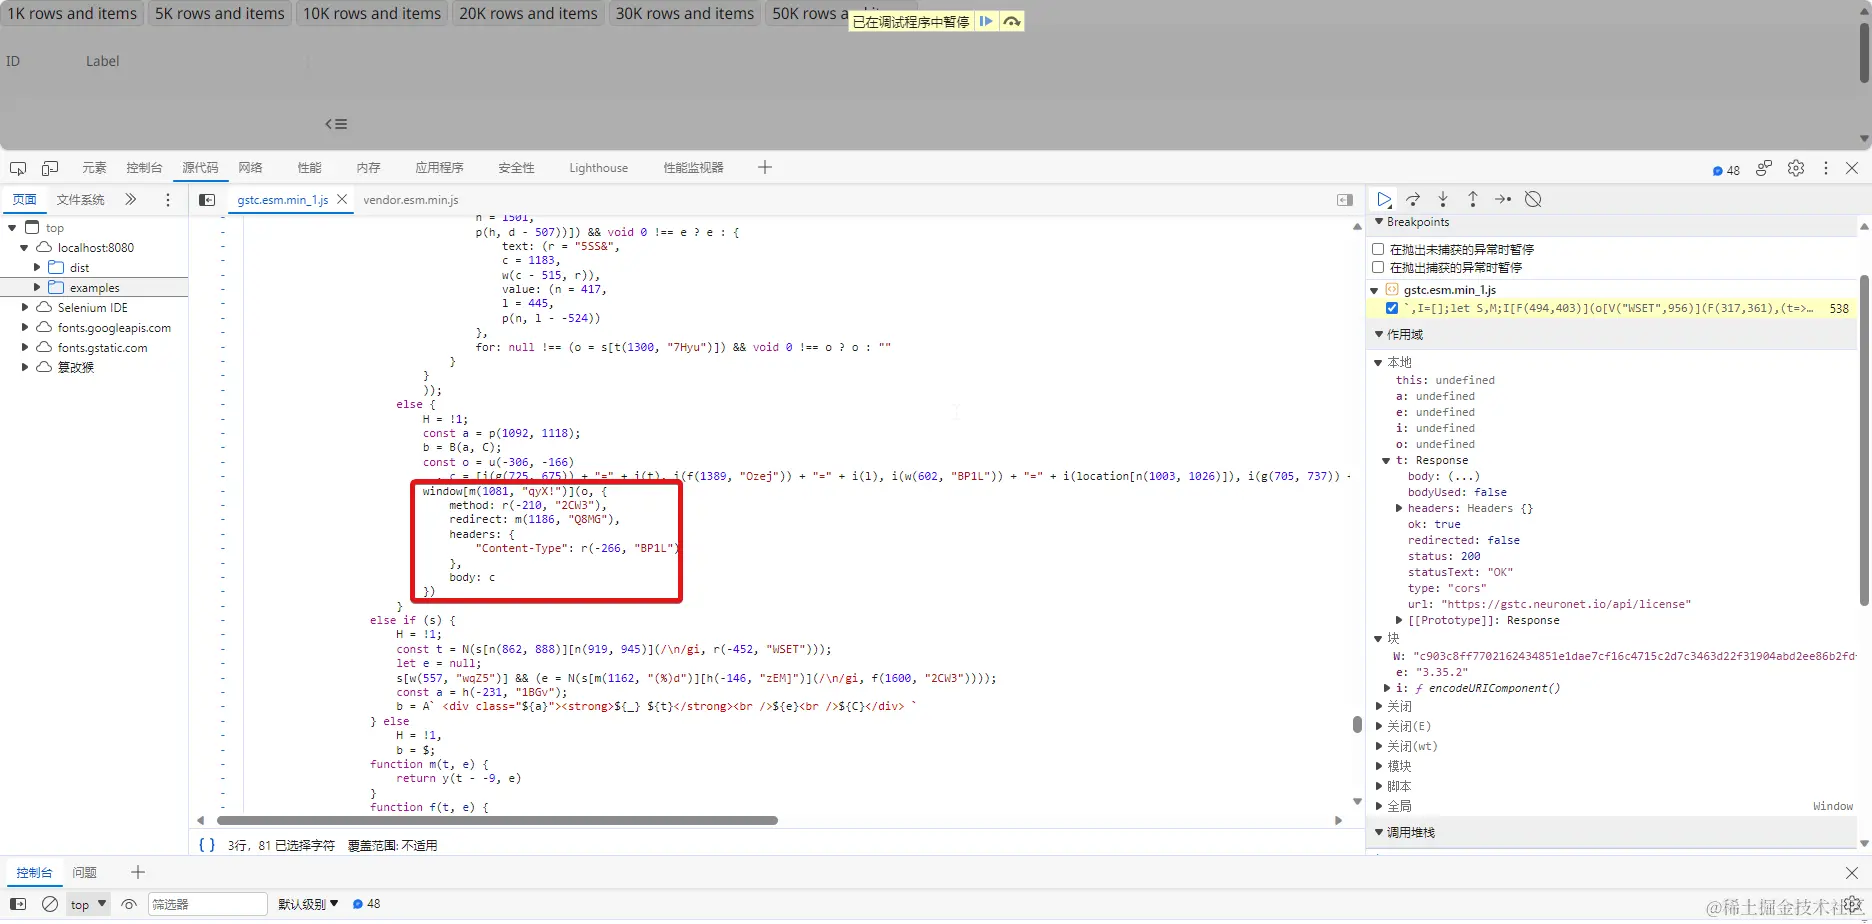Image resolution: width=1872 pixels, height=924 pixels.
Task: Hide the debugger sidebar pane
Action: [x=1345, y=200]
